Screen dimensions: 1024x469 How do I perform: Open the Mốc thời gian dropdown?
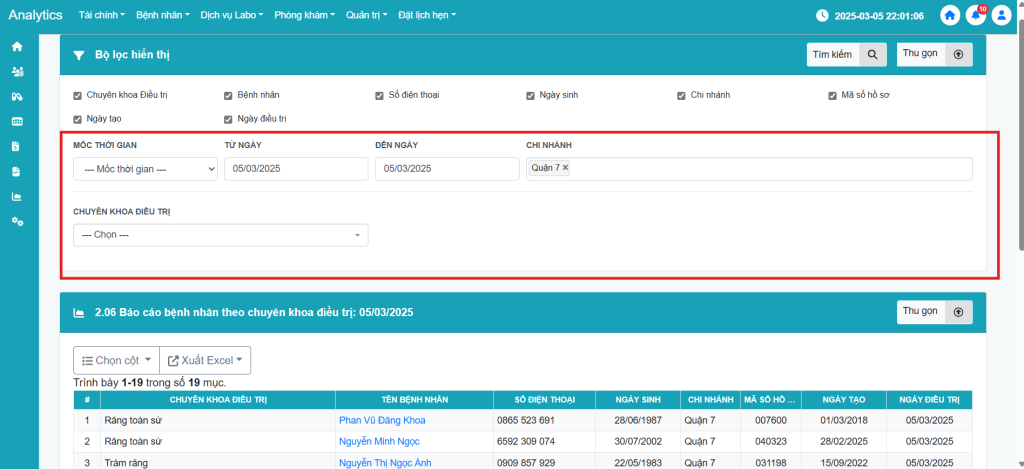[x=145, y=169]
